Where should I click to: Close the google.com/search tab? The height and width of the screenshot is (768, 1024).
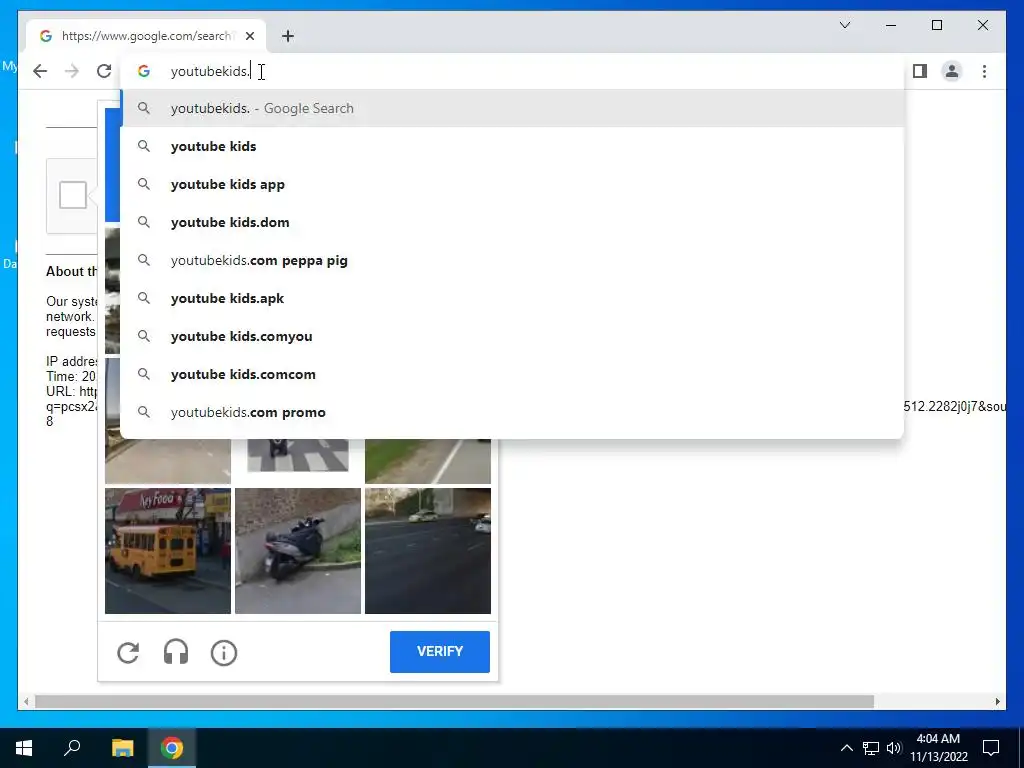249,36
